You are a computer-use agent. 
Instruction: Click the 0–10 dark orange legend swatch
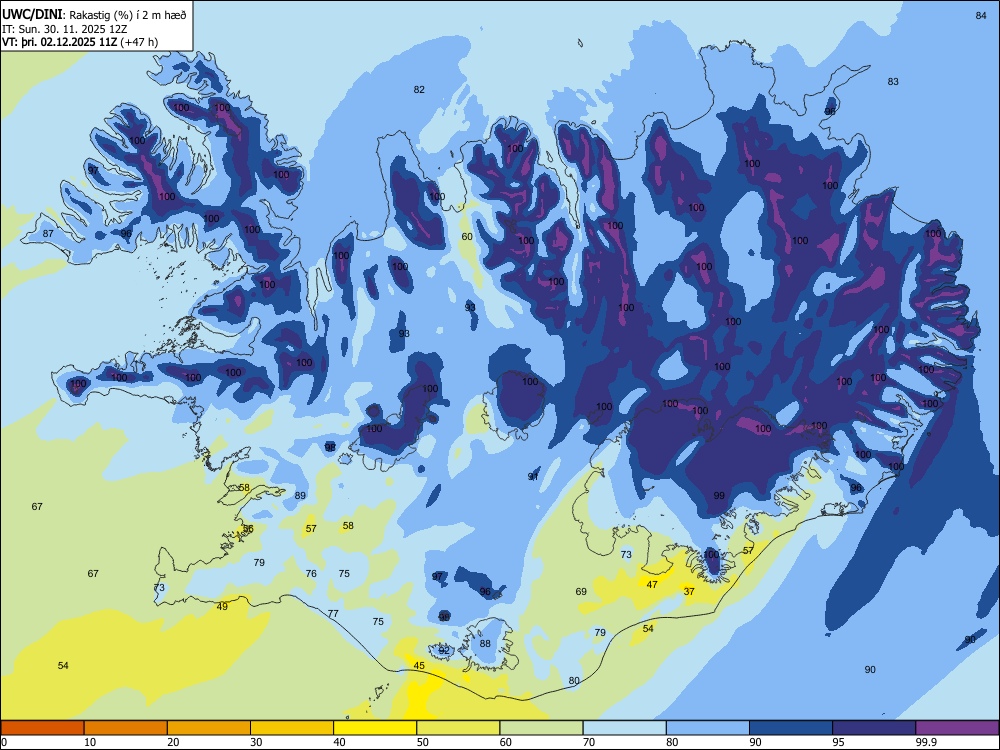42,728
